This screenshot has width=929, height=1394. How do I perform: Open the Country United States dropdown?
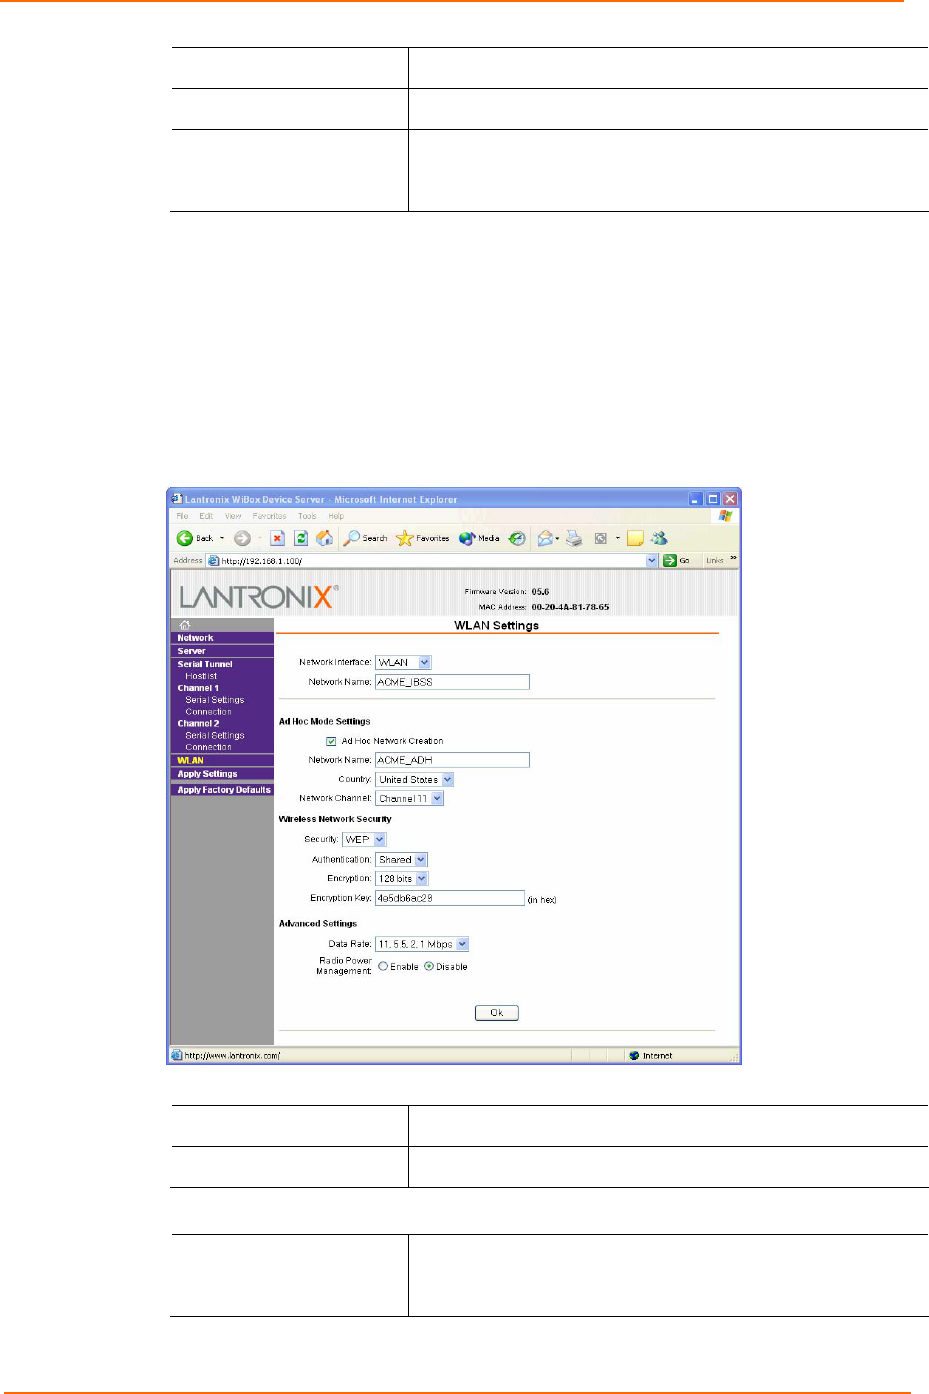[x=415, y=779]
